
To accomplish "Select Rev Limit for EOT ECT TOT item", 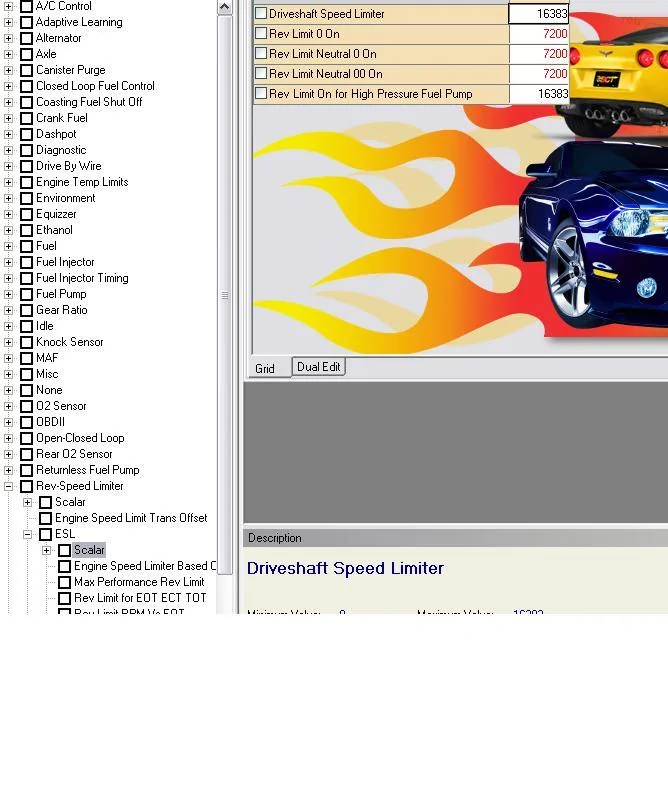I will pyautogui.click(x=140, y=598).
